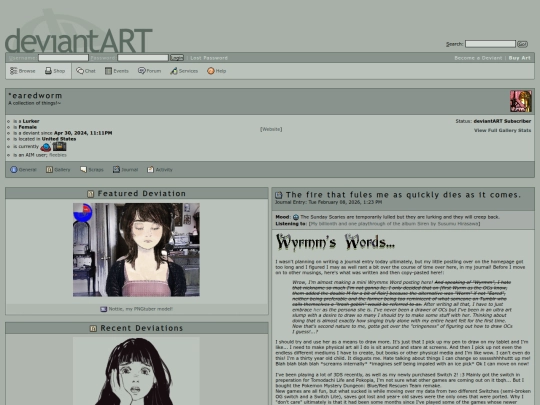Open the Nottie PNGtuber model link
This screenshot has width=540, height=405.
pos(141,309)
